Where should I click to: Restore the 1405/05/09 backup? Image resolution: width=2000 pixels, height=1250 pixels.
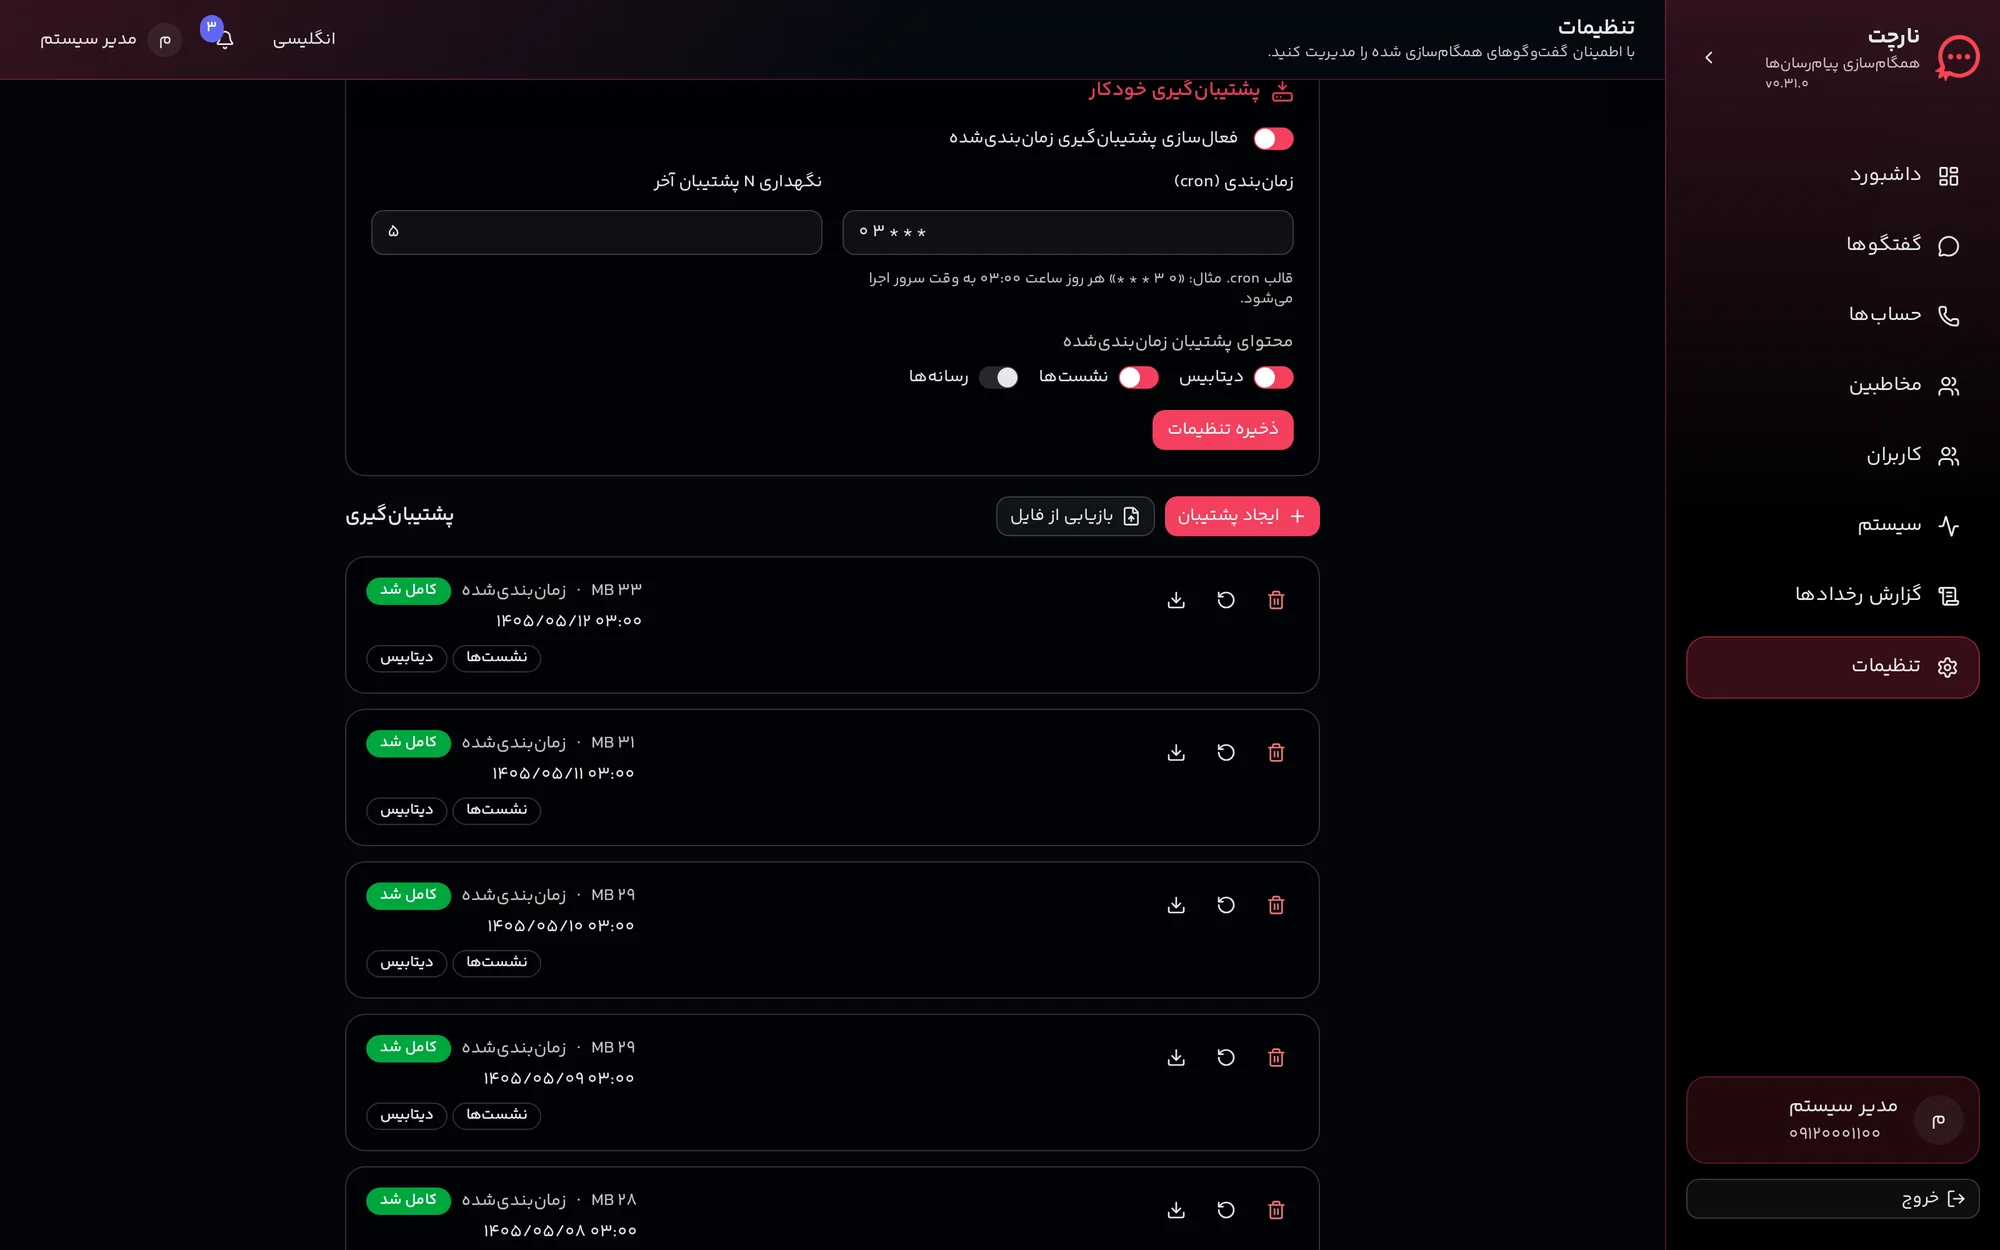click(1226, 1058)
